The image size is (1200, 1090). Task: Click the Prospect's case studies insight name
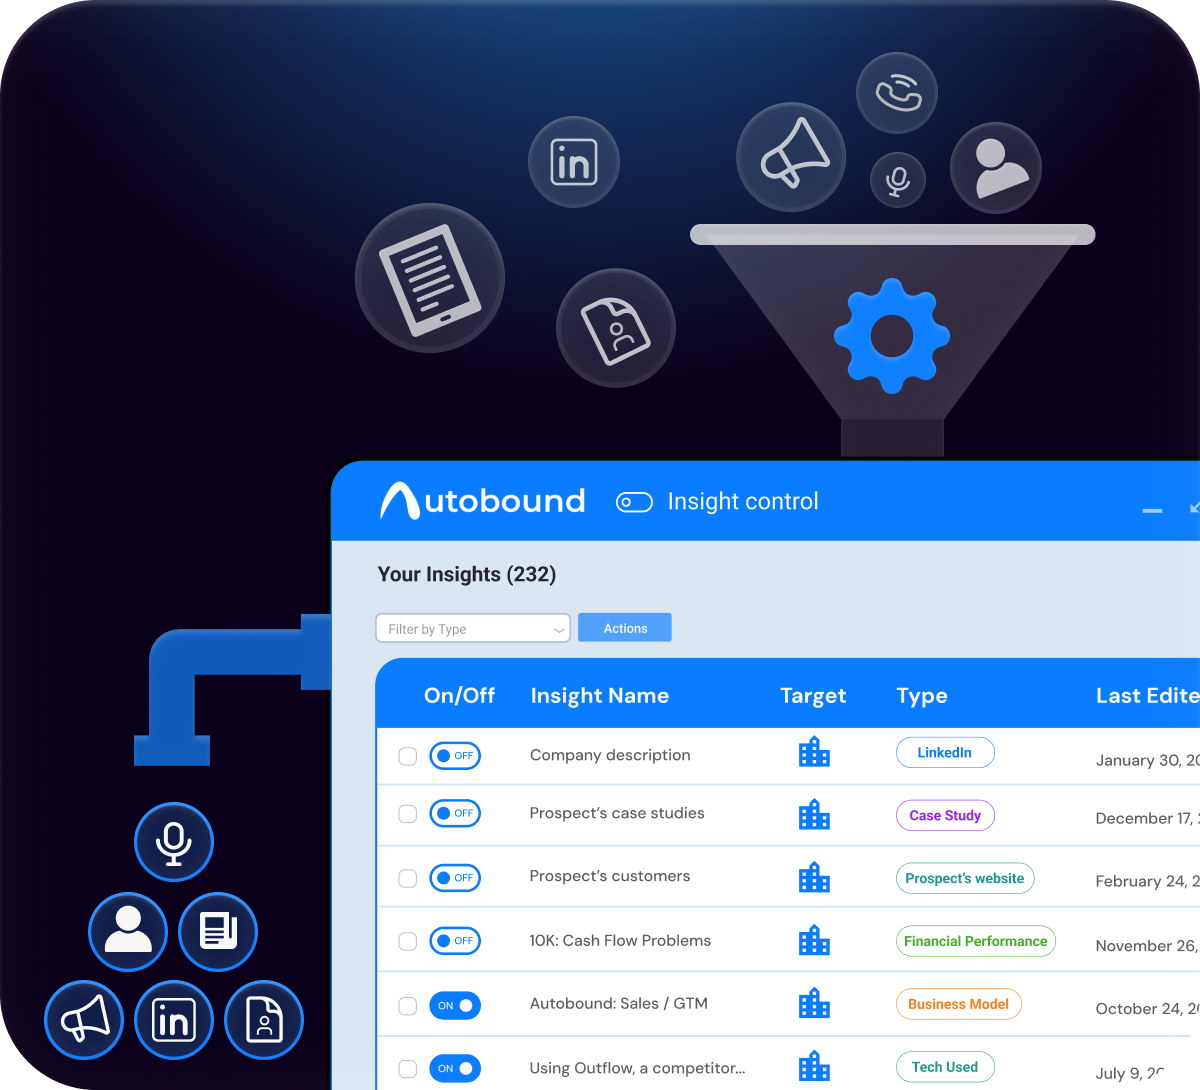click(617, 813)
